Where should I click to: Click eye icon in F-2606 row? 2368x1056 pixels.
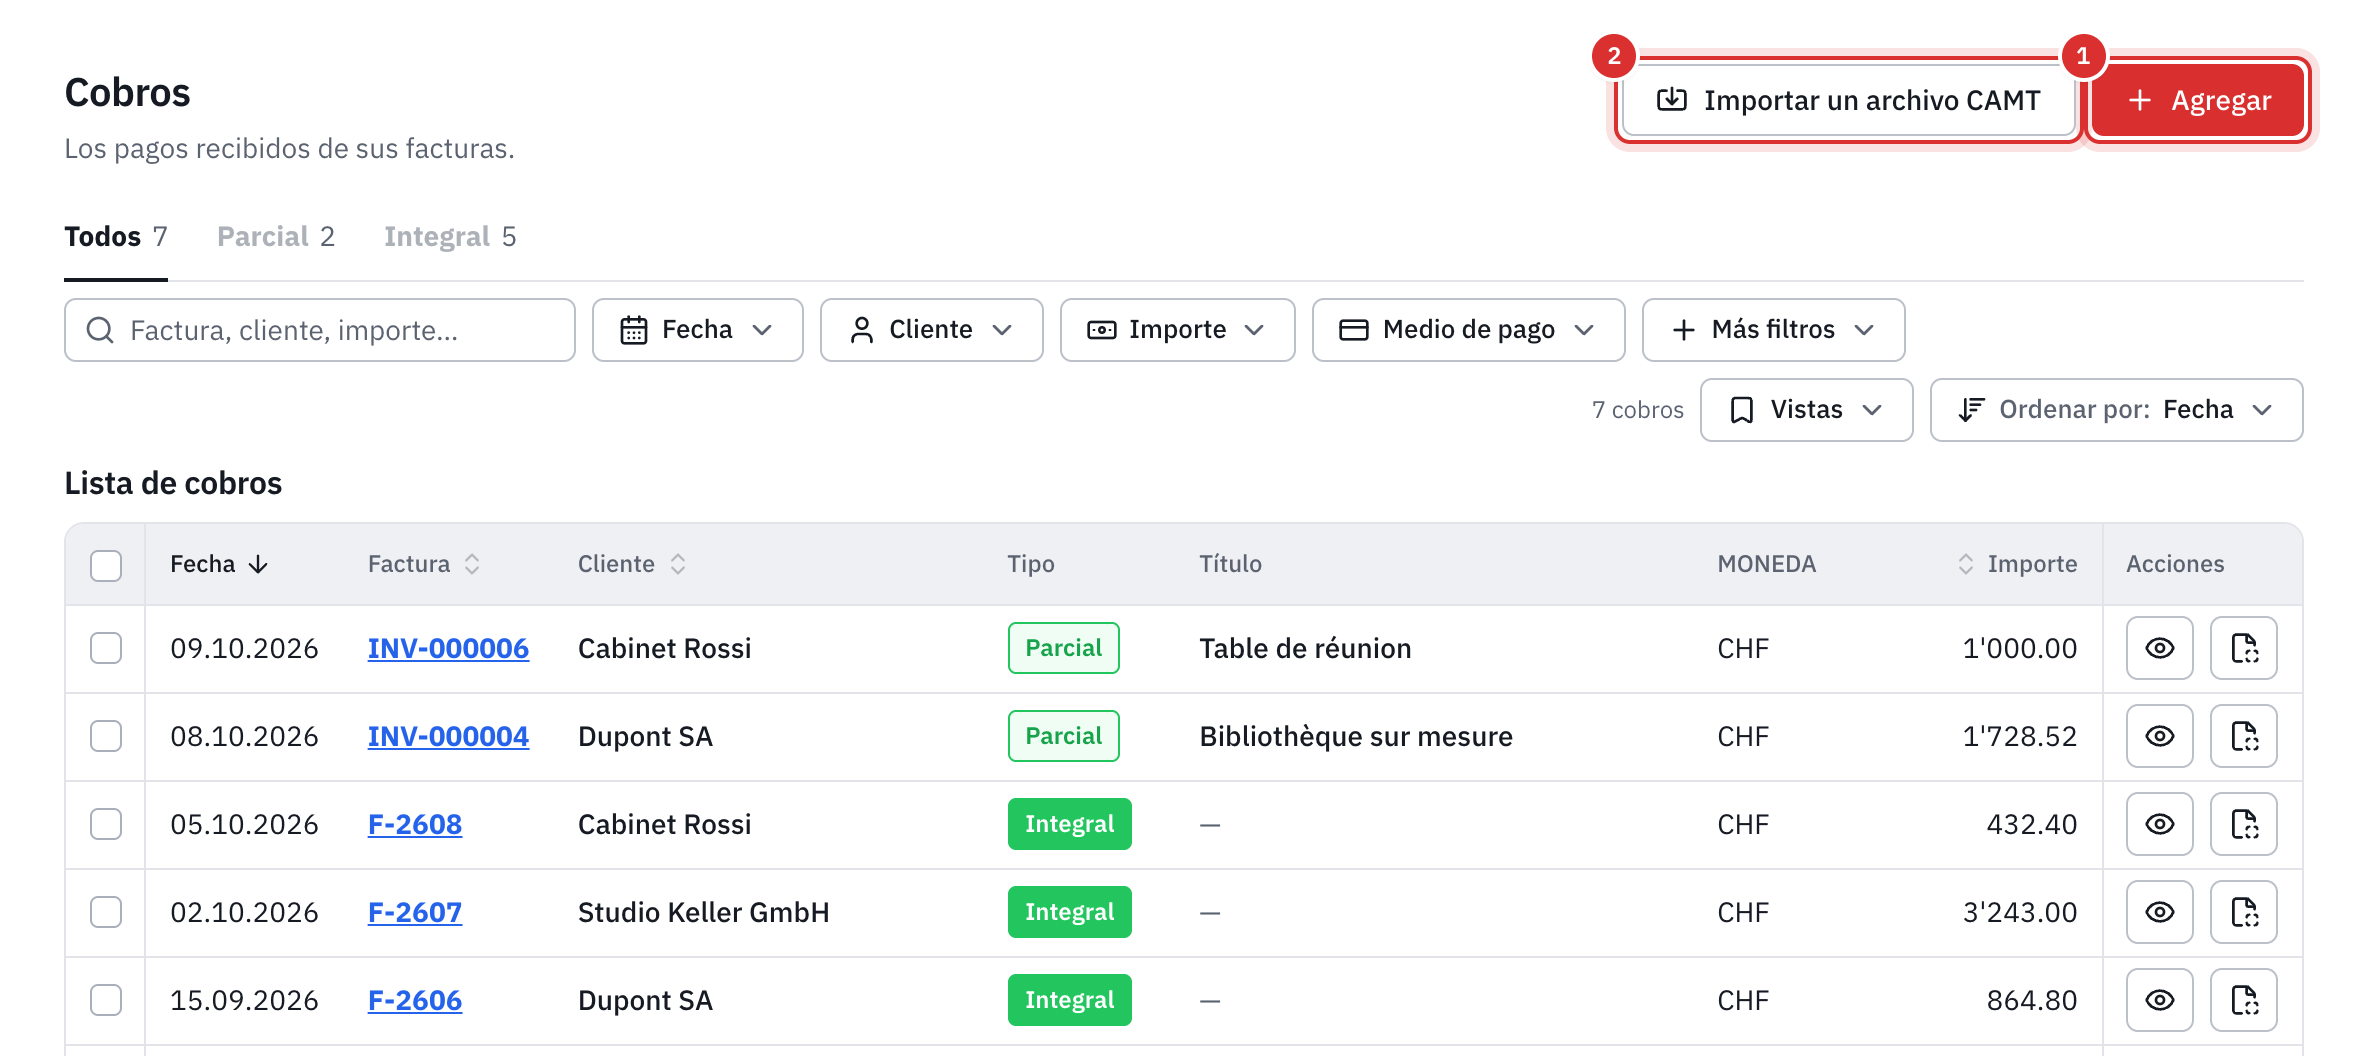2159,1000
